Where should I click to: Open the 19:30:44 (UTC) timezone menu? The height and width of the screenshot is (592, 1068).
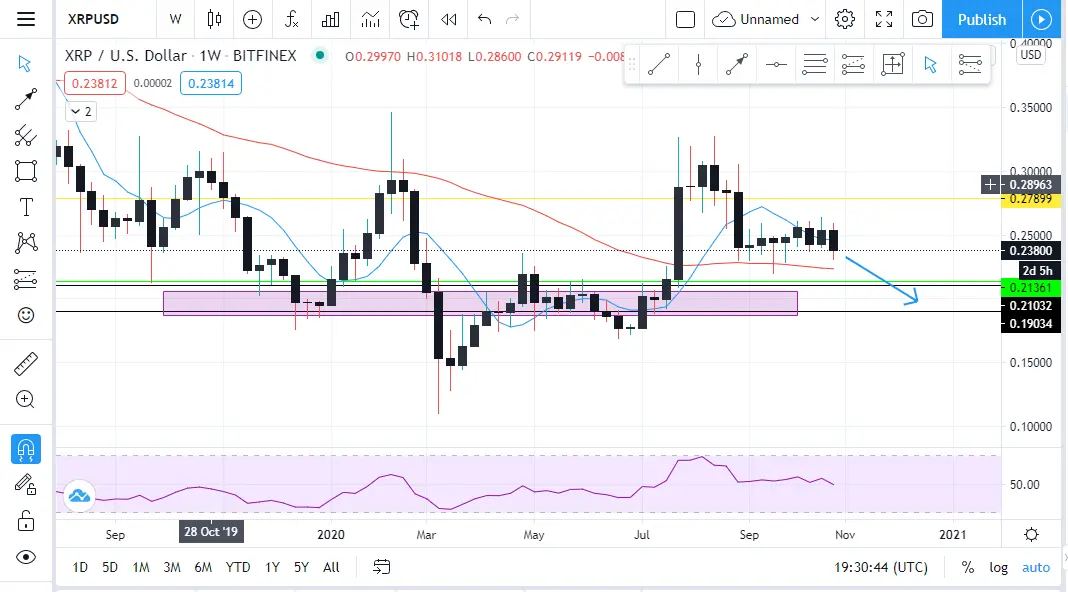click(881, 567)
